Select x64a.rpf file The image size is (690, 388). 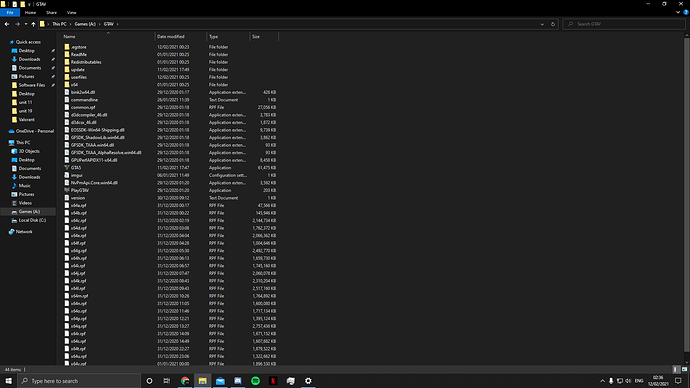79,205
